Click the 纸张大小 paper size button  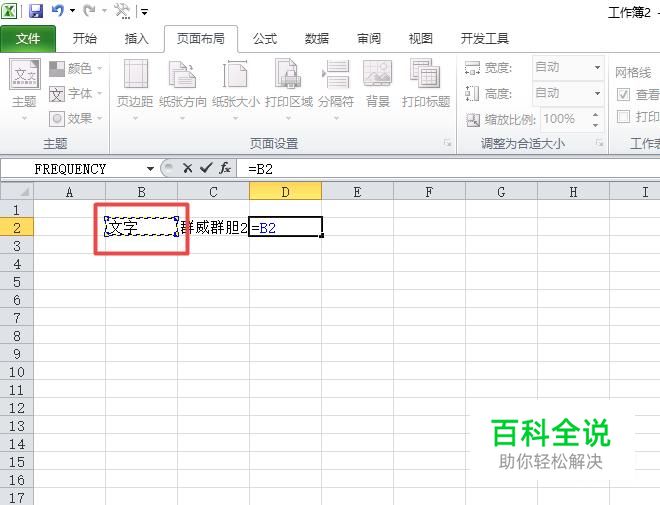[236, 89]
